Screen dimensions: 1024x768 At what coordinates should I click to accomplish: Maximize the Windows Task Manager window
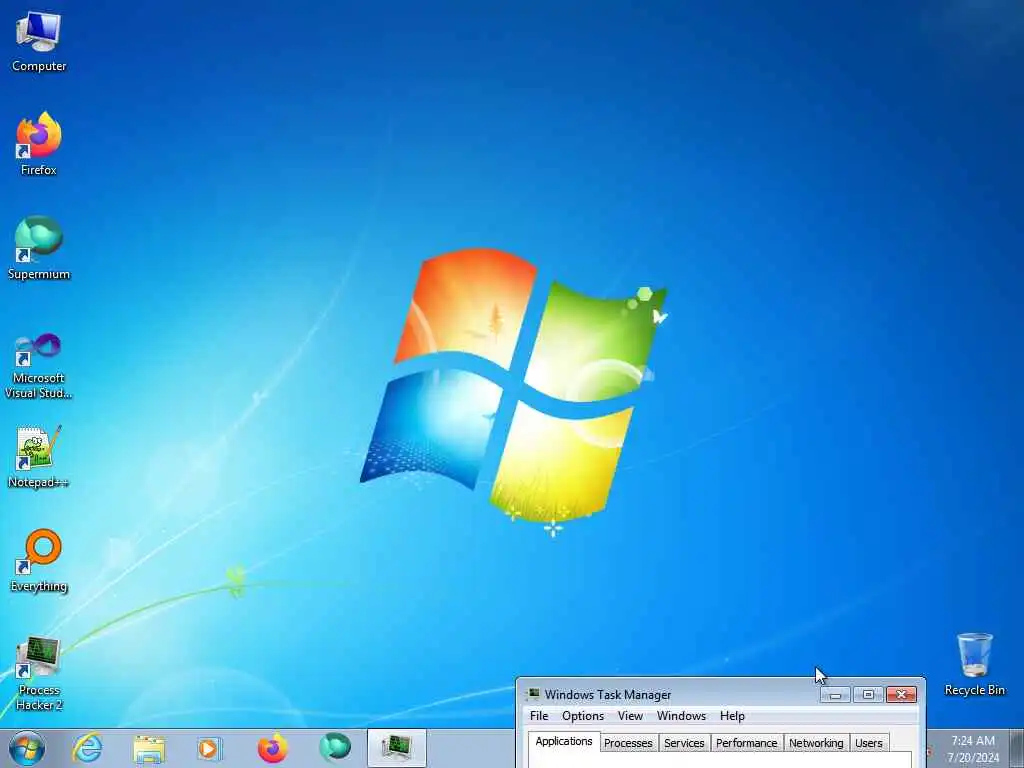click(868, 695)
